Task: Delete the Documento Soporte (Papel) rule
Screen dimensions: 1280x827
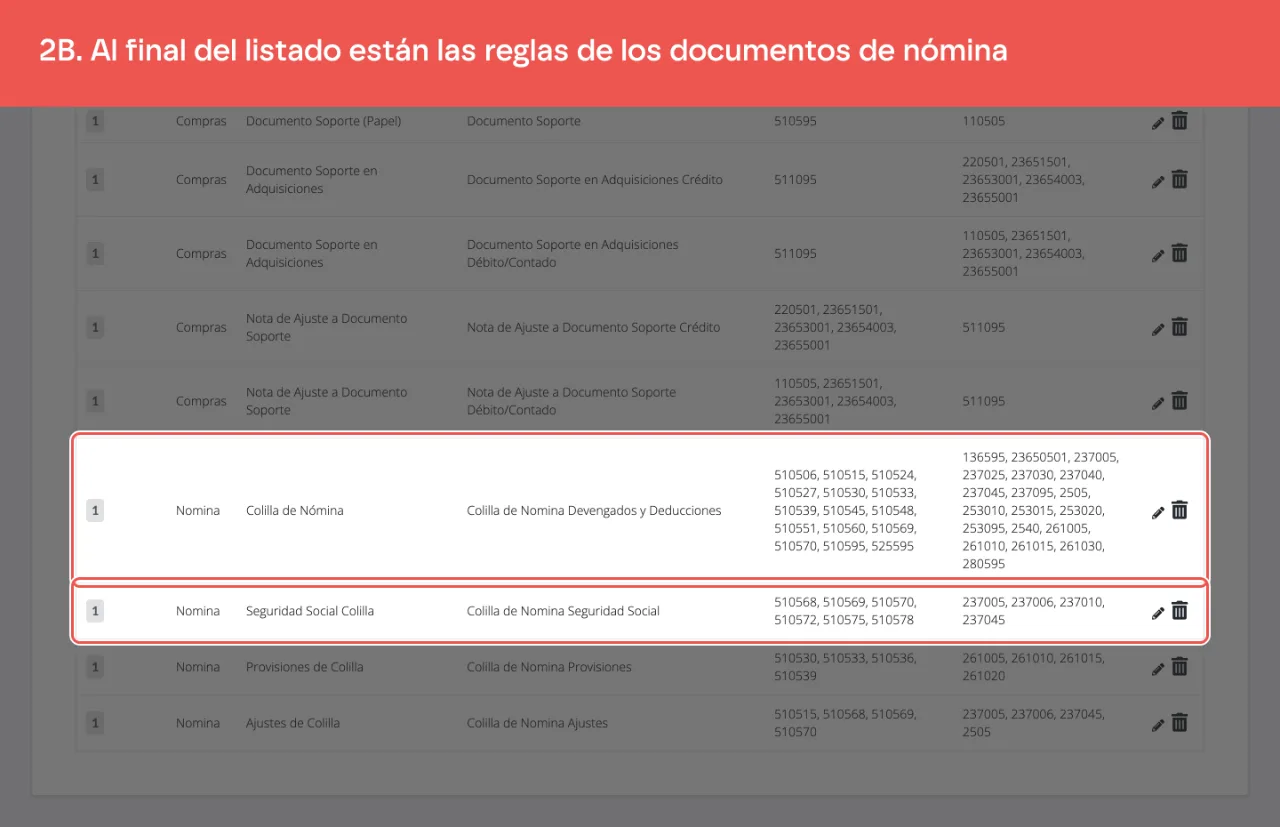Action: point(1180,121)
